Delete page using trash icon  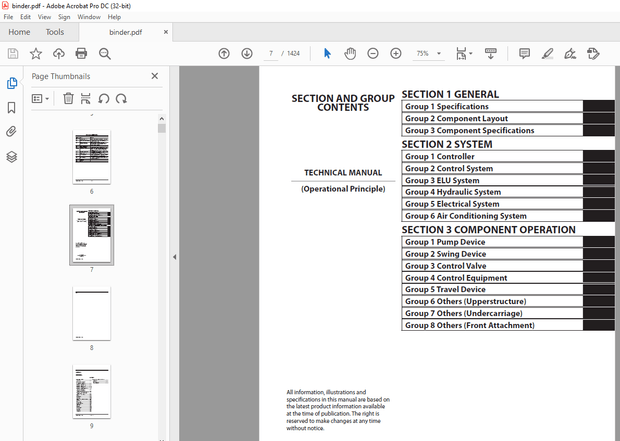68,98
